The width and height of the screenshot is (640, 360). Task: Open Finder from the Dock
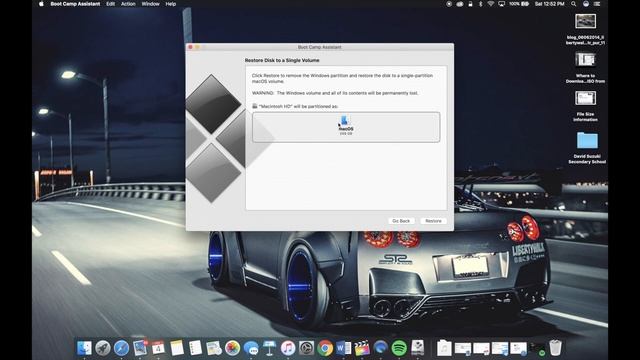coord(84,348)
